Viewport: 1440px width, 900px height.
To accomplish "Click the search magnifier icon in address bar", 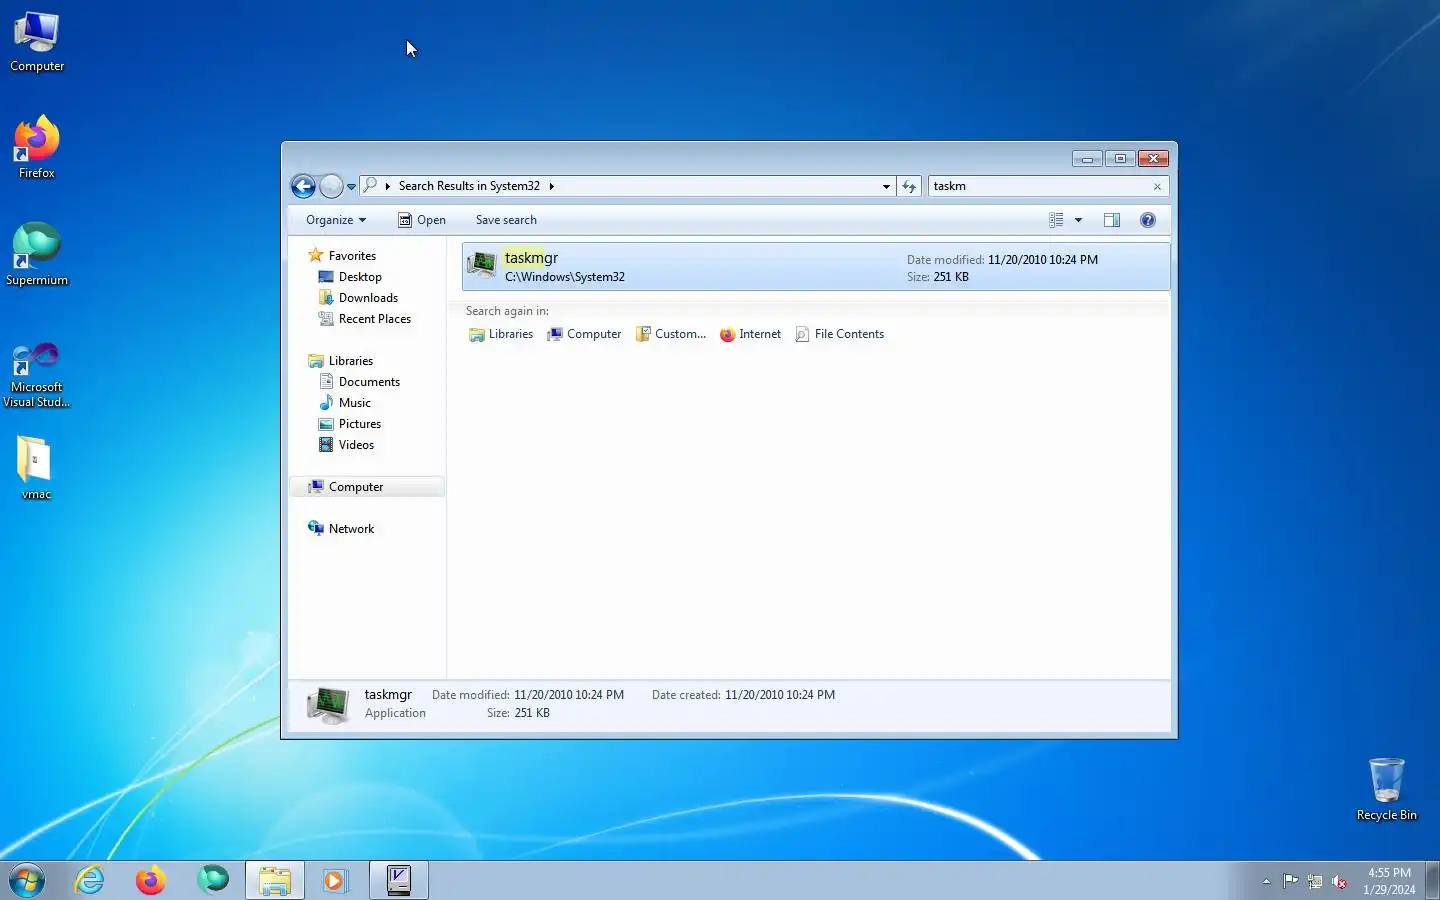I will [370, 185].
